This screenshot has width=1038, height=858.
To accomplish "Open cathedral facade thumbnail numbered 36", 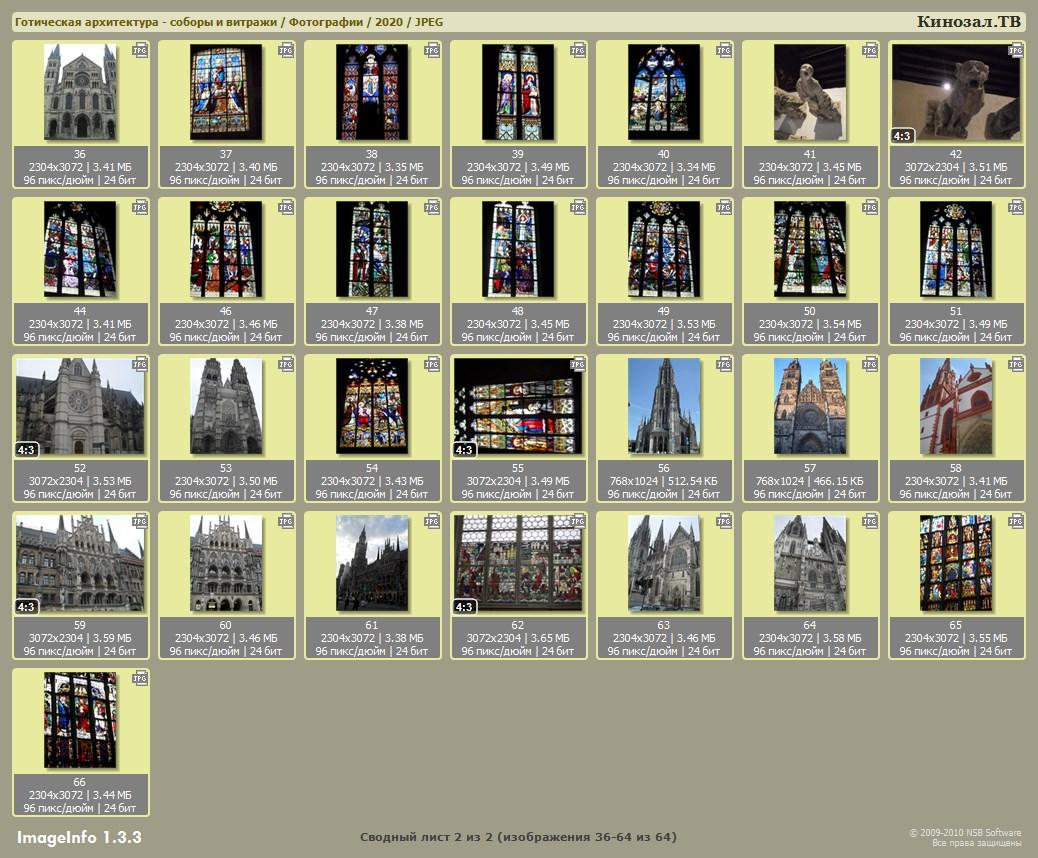I will coord(80,92).
